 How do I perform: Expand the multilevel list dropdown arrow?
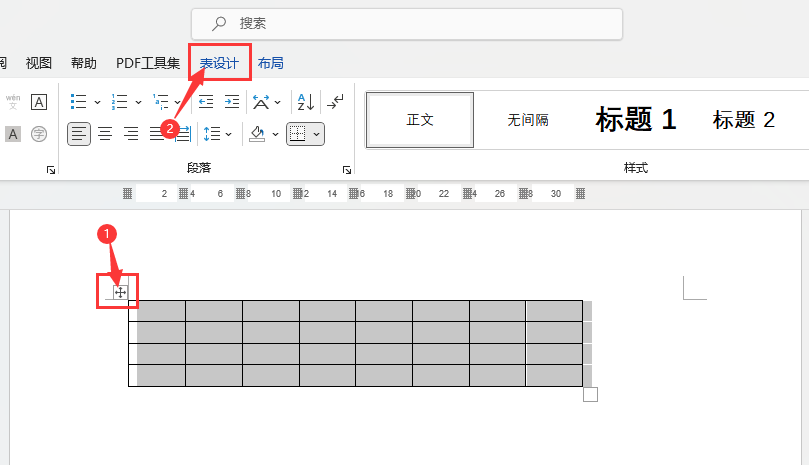177,102
